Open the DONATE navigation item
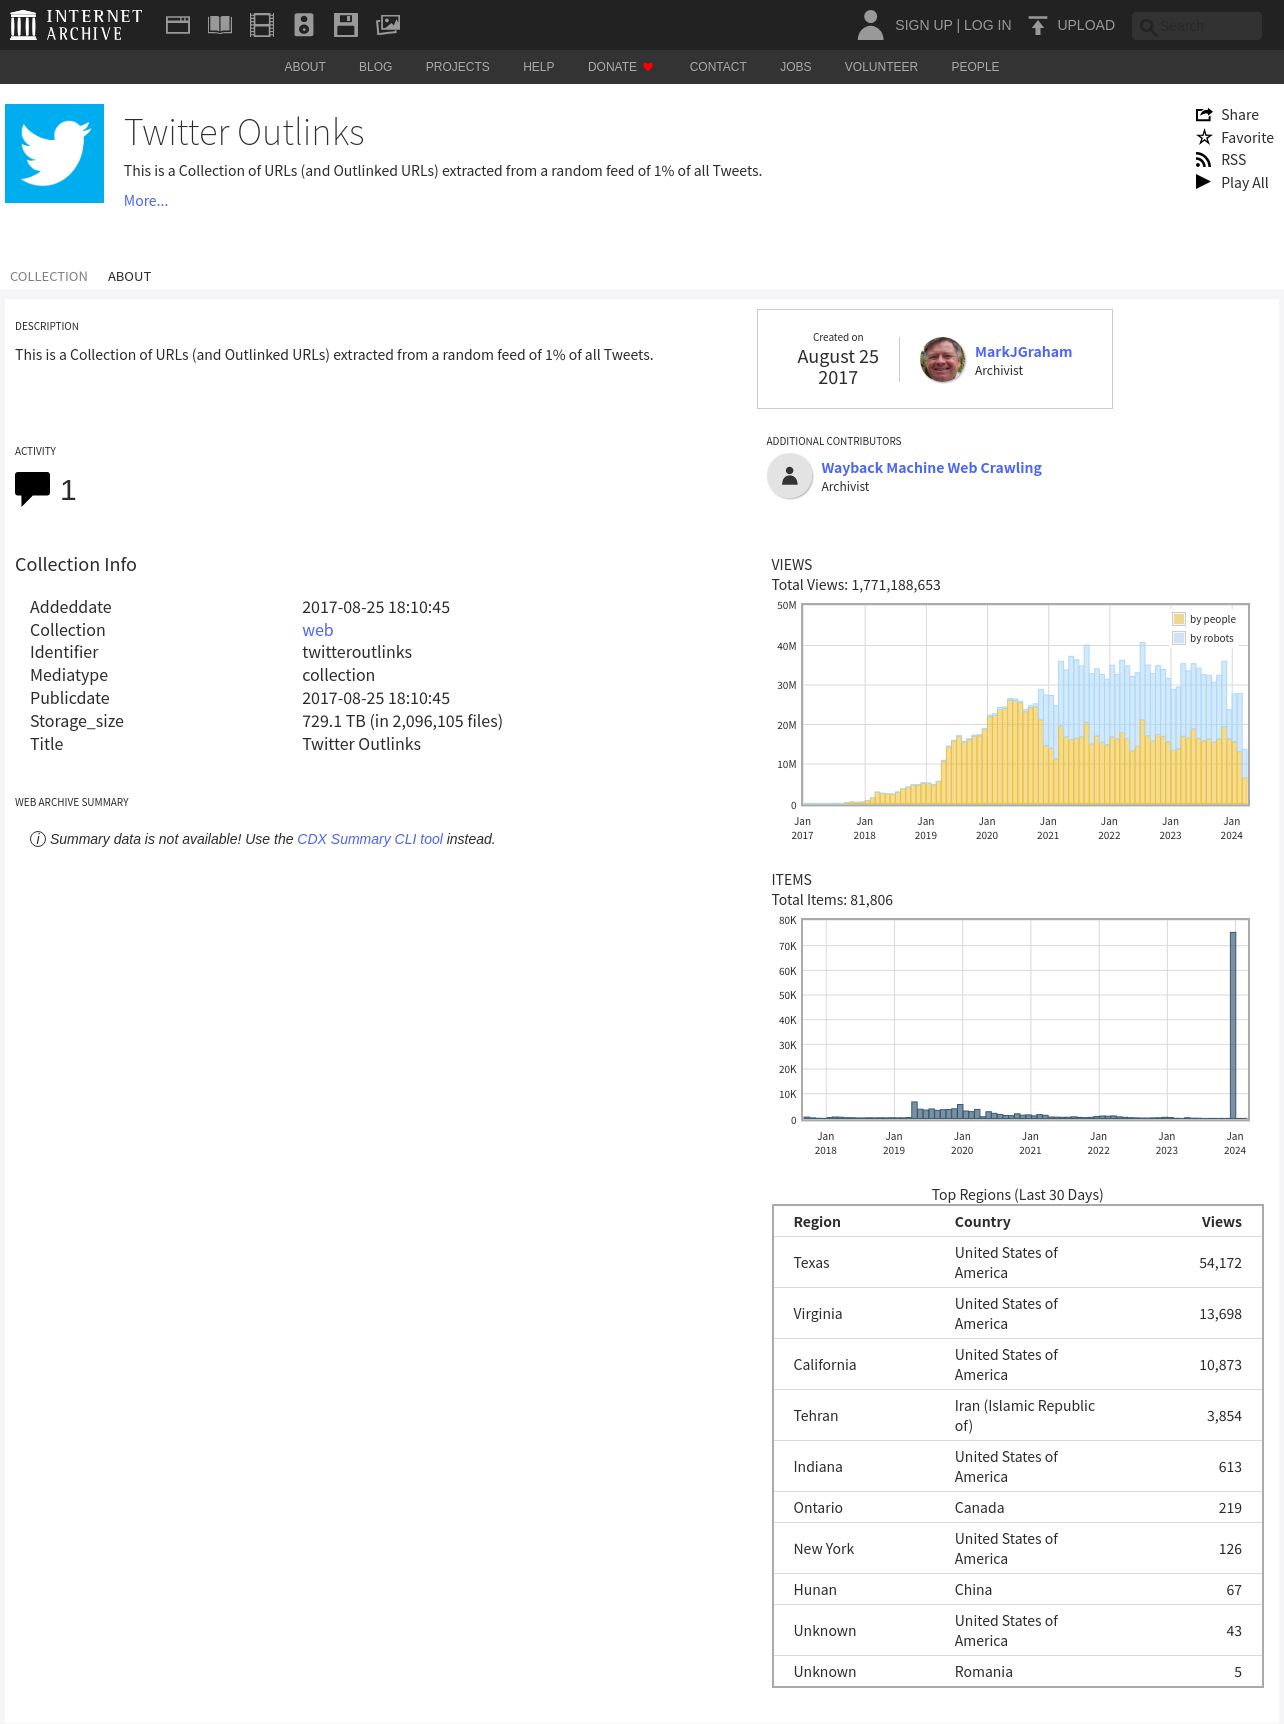 pos(612,67)
